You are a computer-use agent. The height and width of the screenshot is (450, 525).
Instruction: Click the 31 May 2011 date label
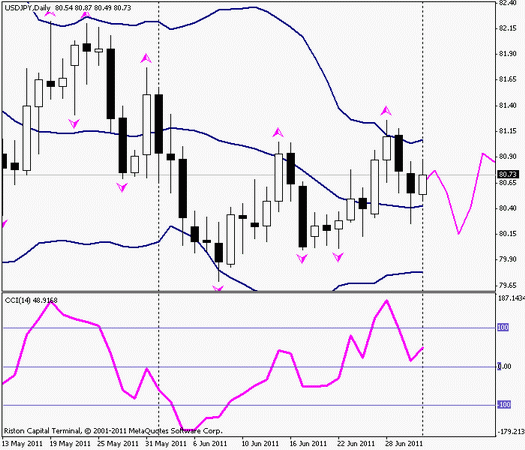pos(166,444)
